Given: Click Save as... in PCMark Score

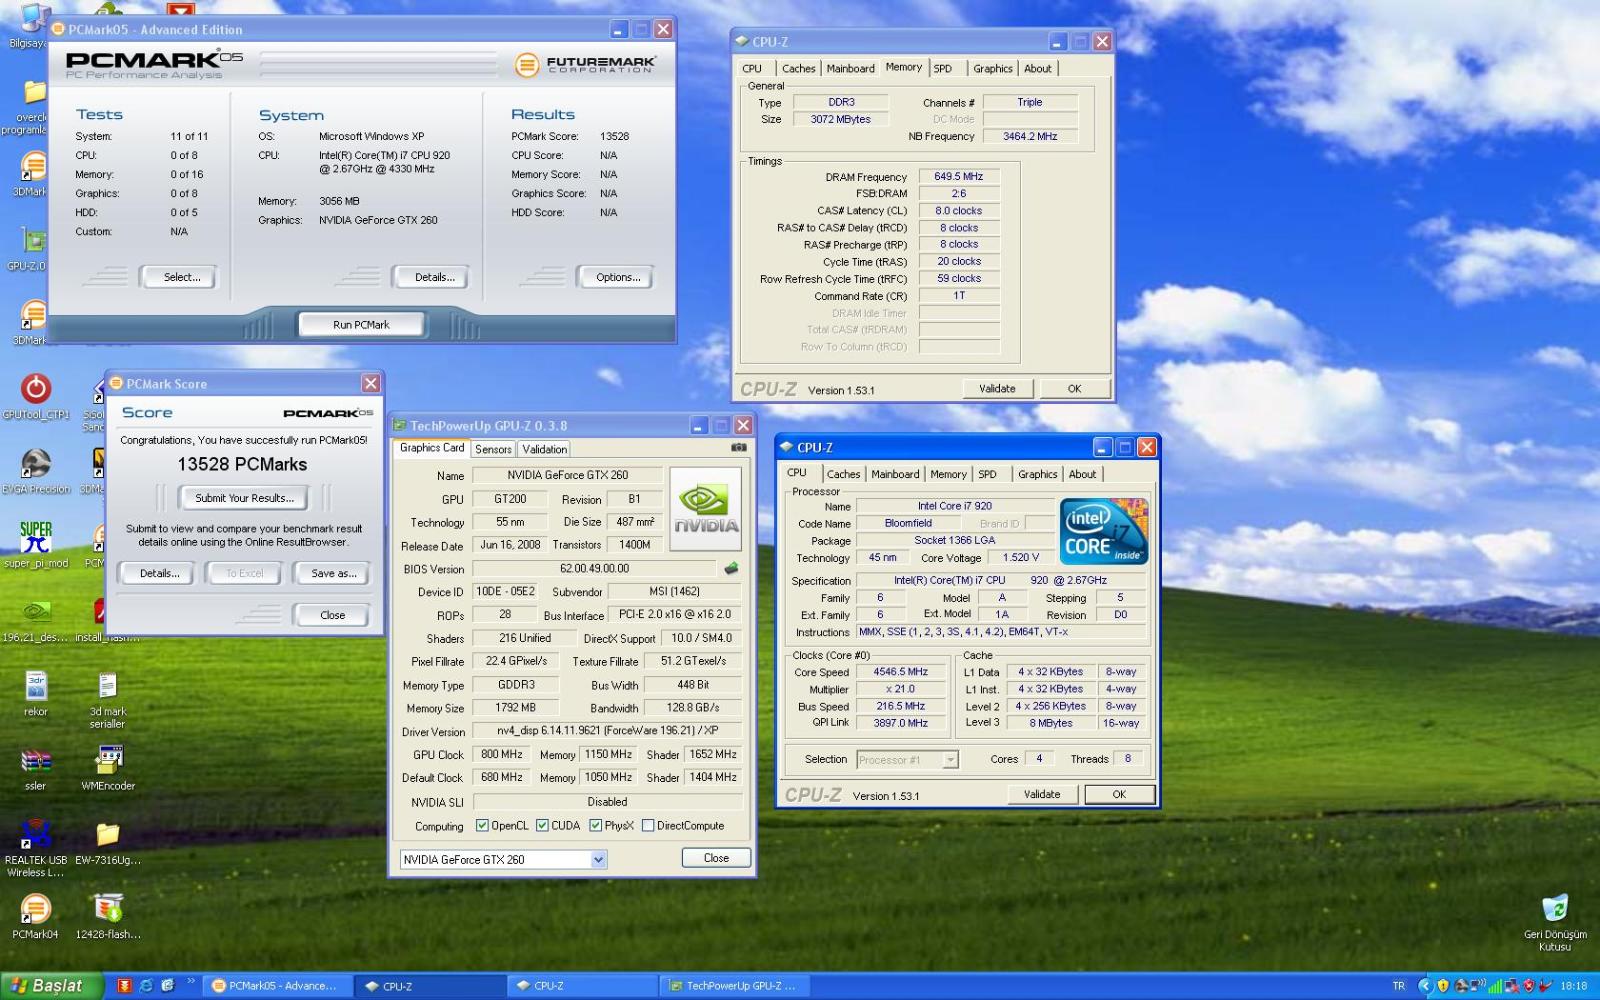Looking at the screenshot, I should [333, 574].
